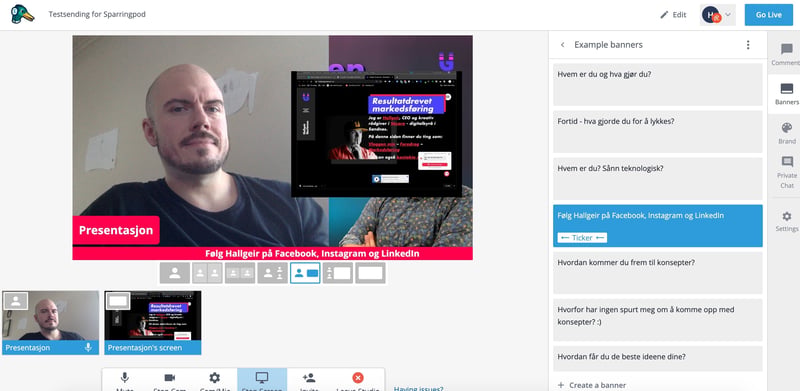Select the one large two small people layout

tap(272, 273)
